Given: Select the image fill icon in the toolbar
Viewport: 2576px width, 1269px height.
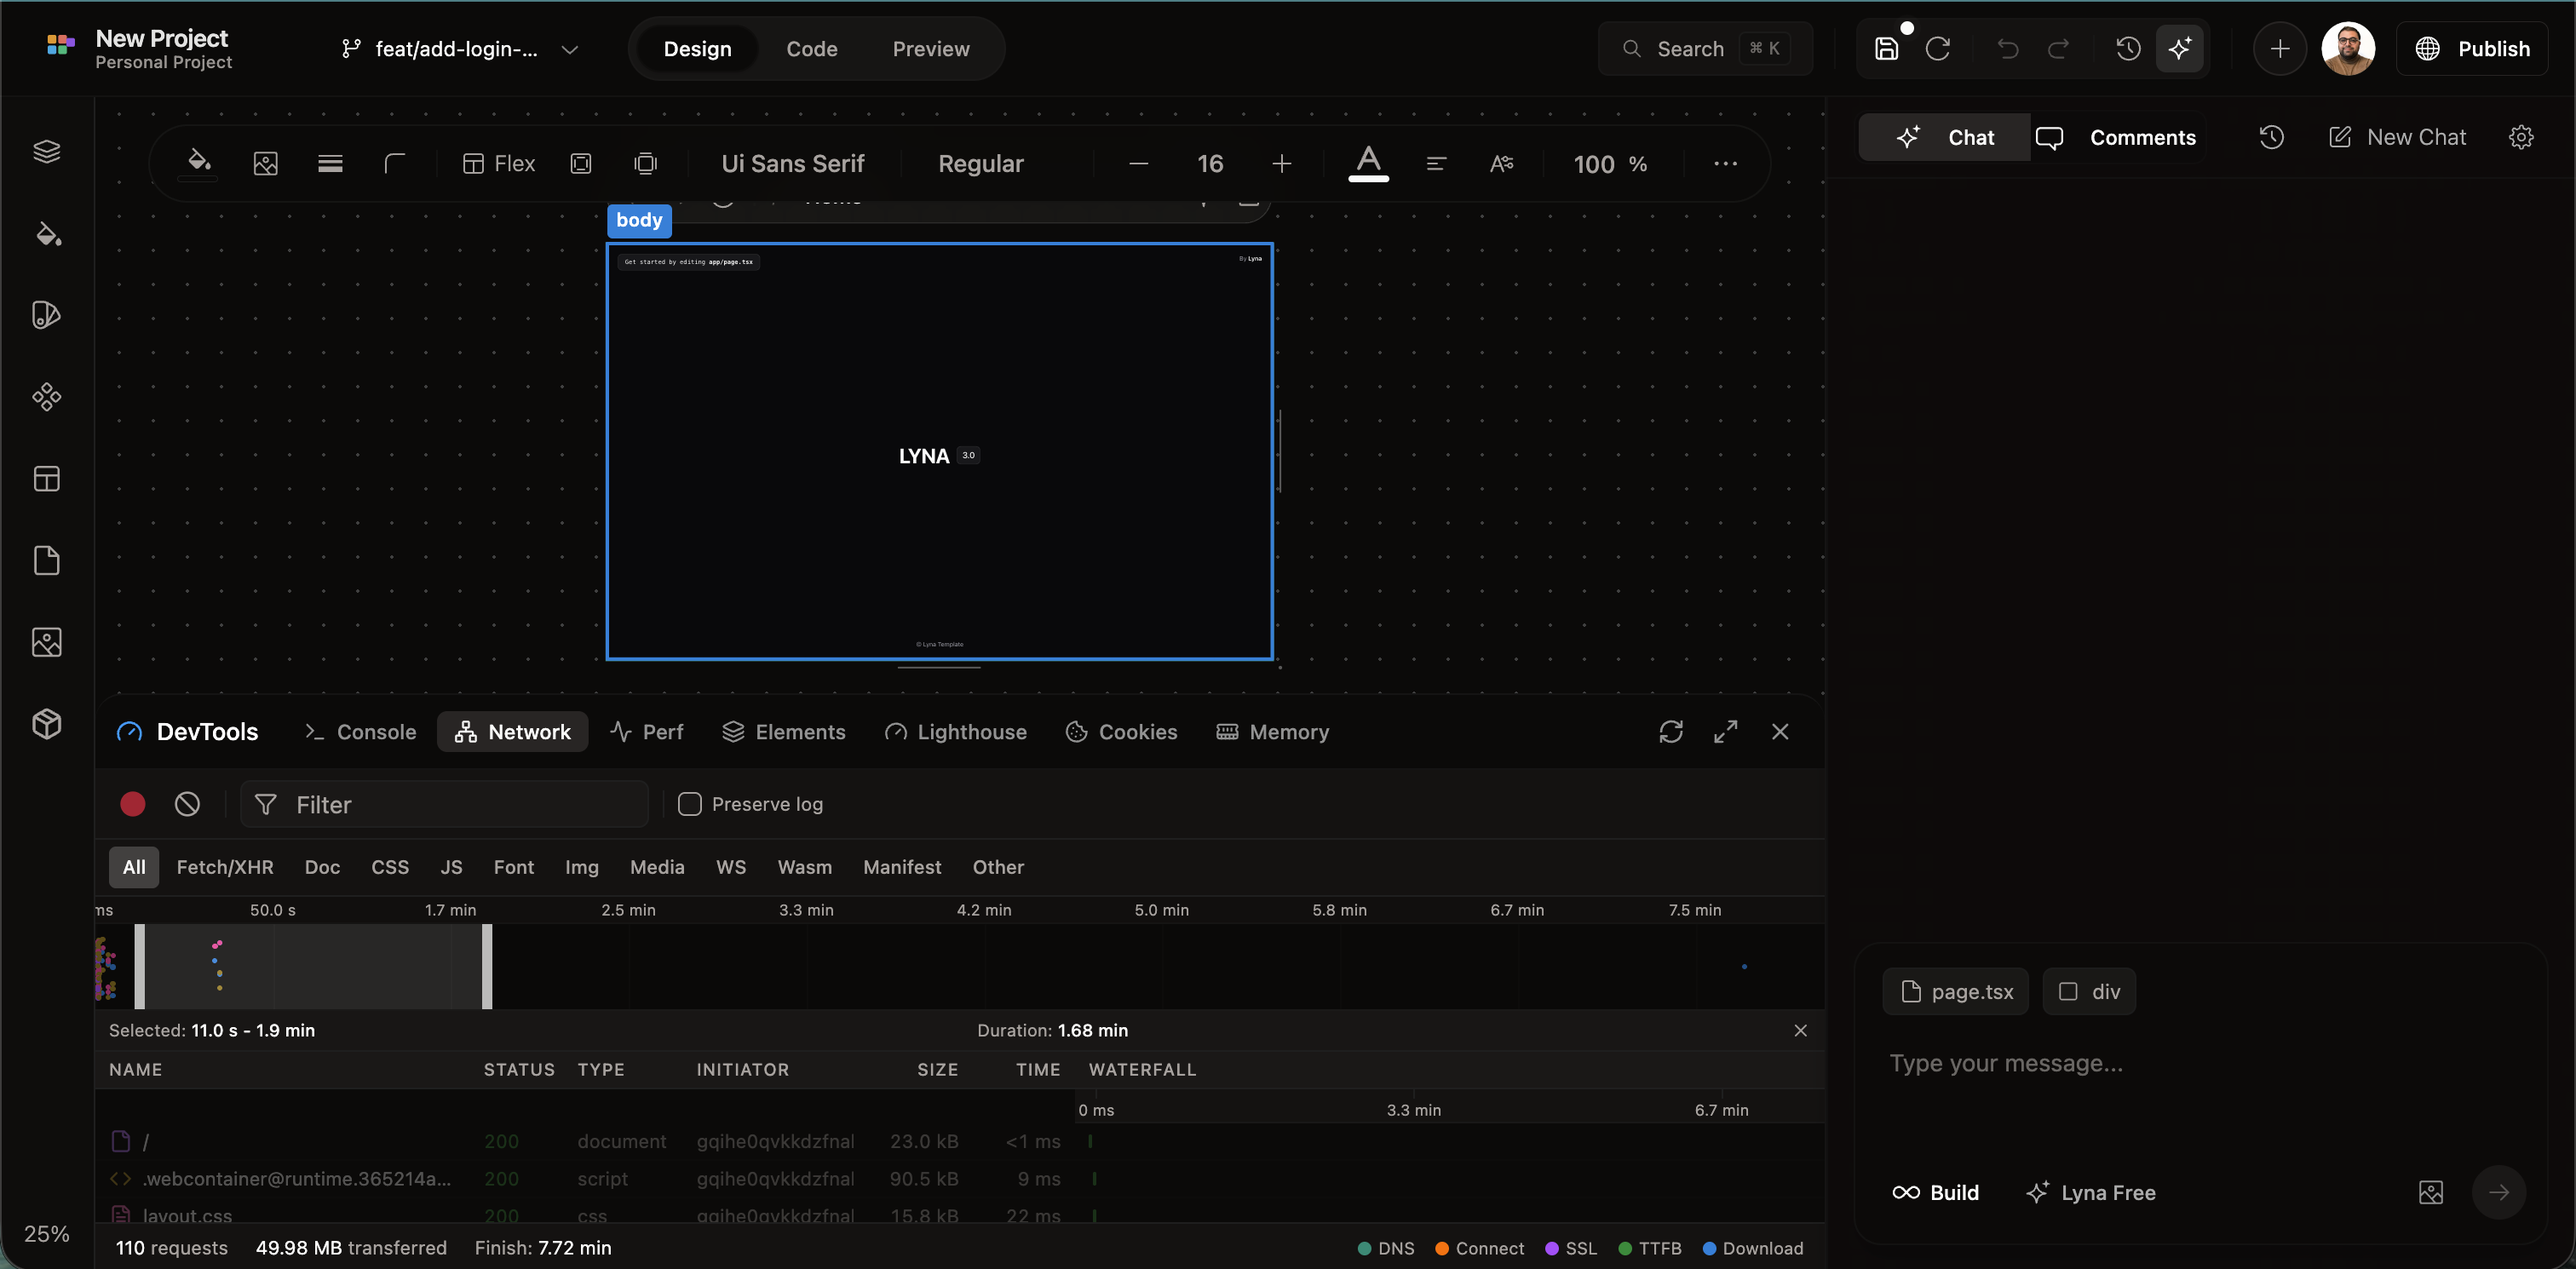Looking at the screenshot, I should (x=265, y=163).
